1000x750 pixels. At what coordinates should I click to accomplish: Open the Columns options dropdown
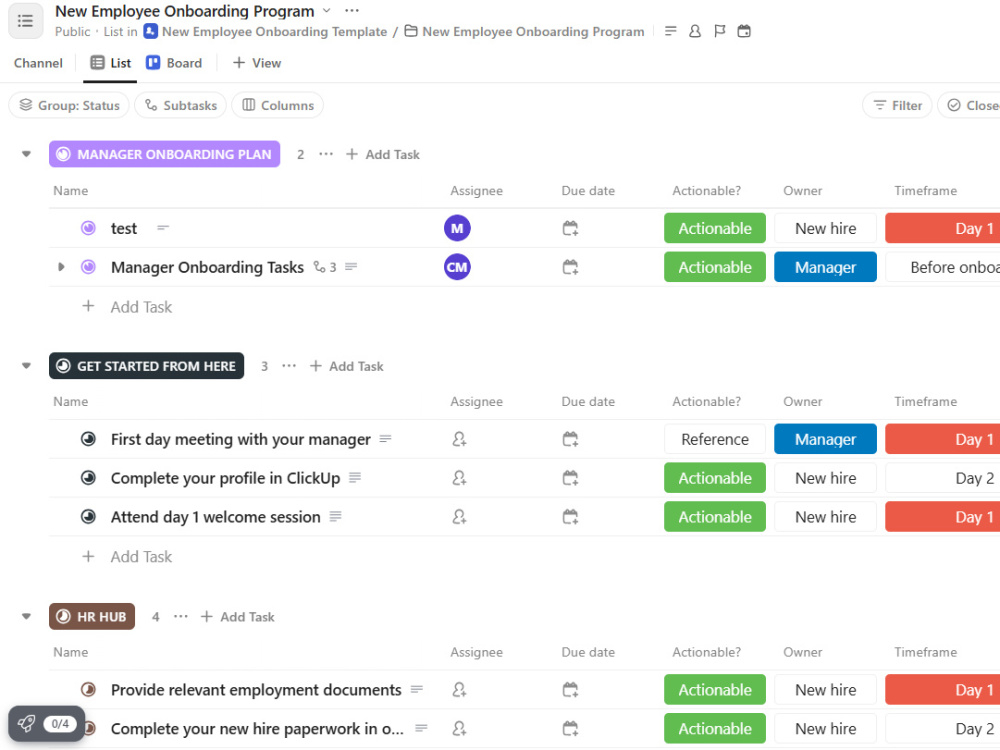(x=277, y=105)
